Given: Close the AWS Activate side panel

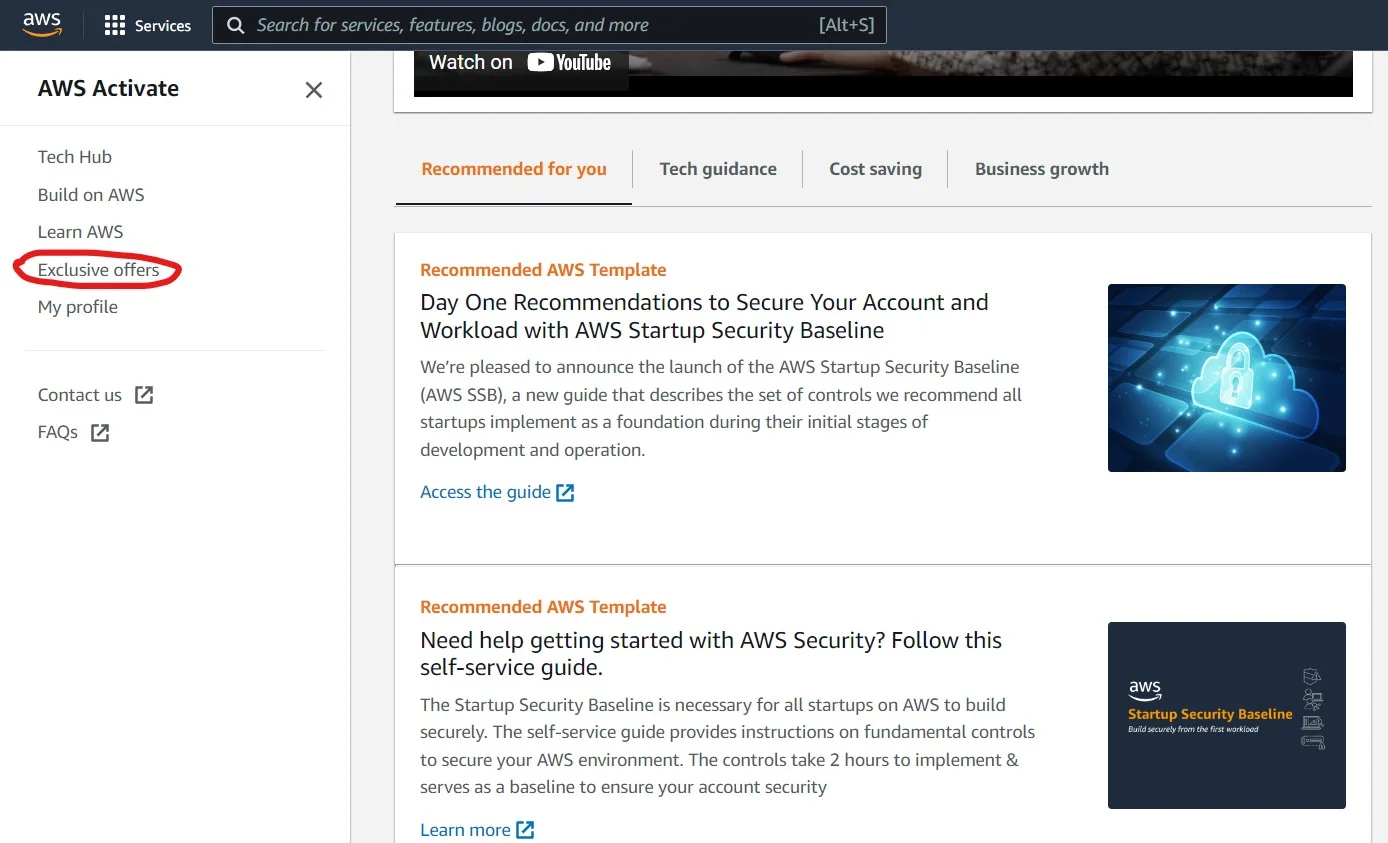Looking at the screenshot, I should (x=314, y=90).
